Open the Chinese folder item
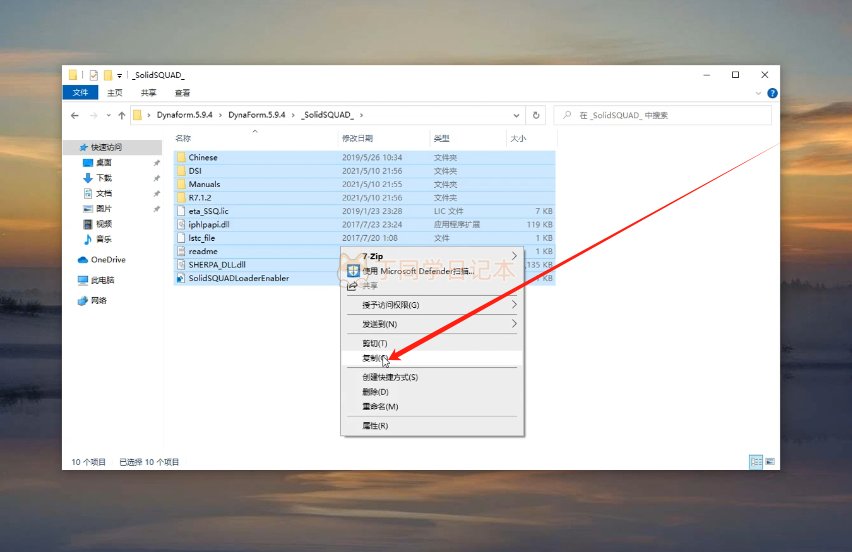The image size is (852, 552). pyautogui.click(x=202, y=157)
